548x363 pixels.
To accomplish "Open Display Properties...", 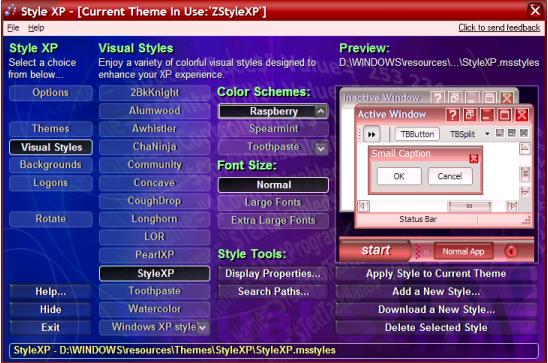I will [x=273, y=274].
